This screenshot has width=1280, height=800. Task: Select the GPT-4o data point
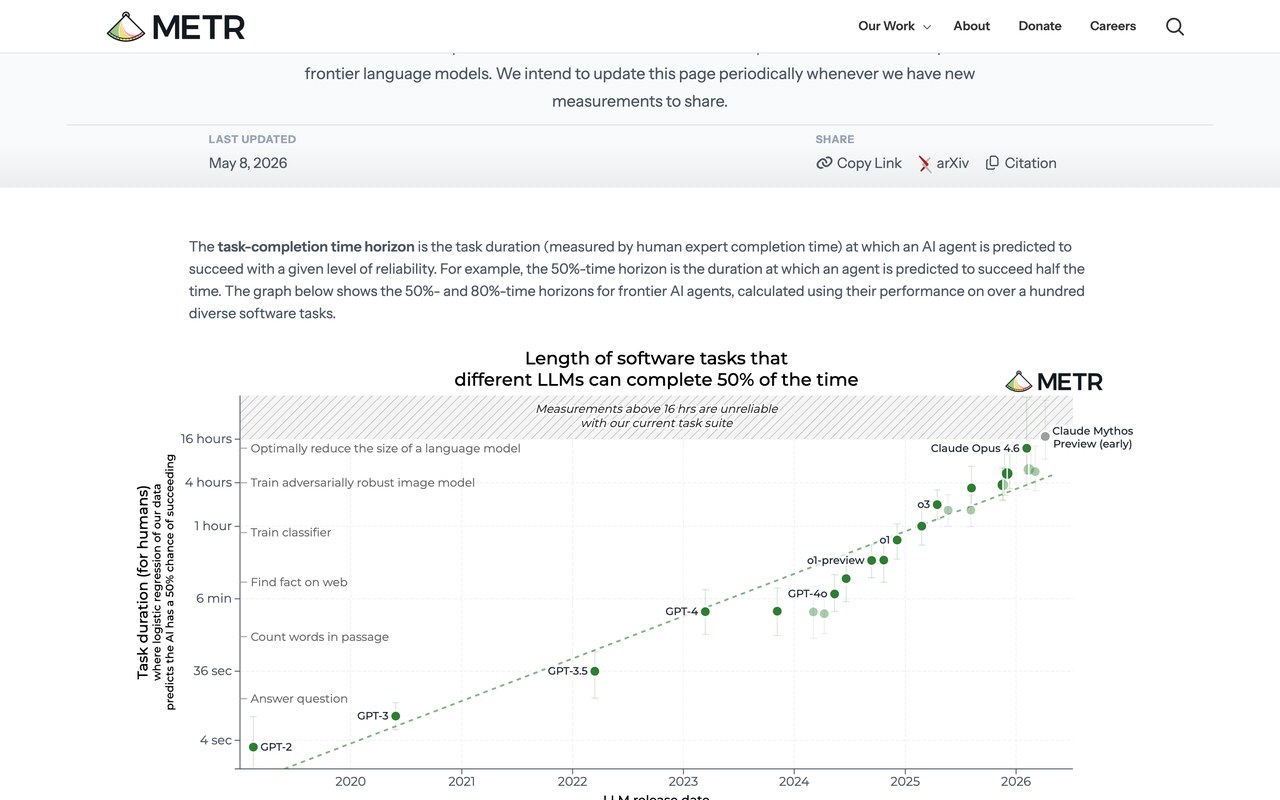(835, 594)
